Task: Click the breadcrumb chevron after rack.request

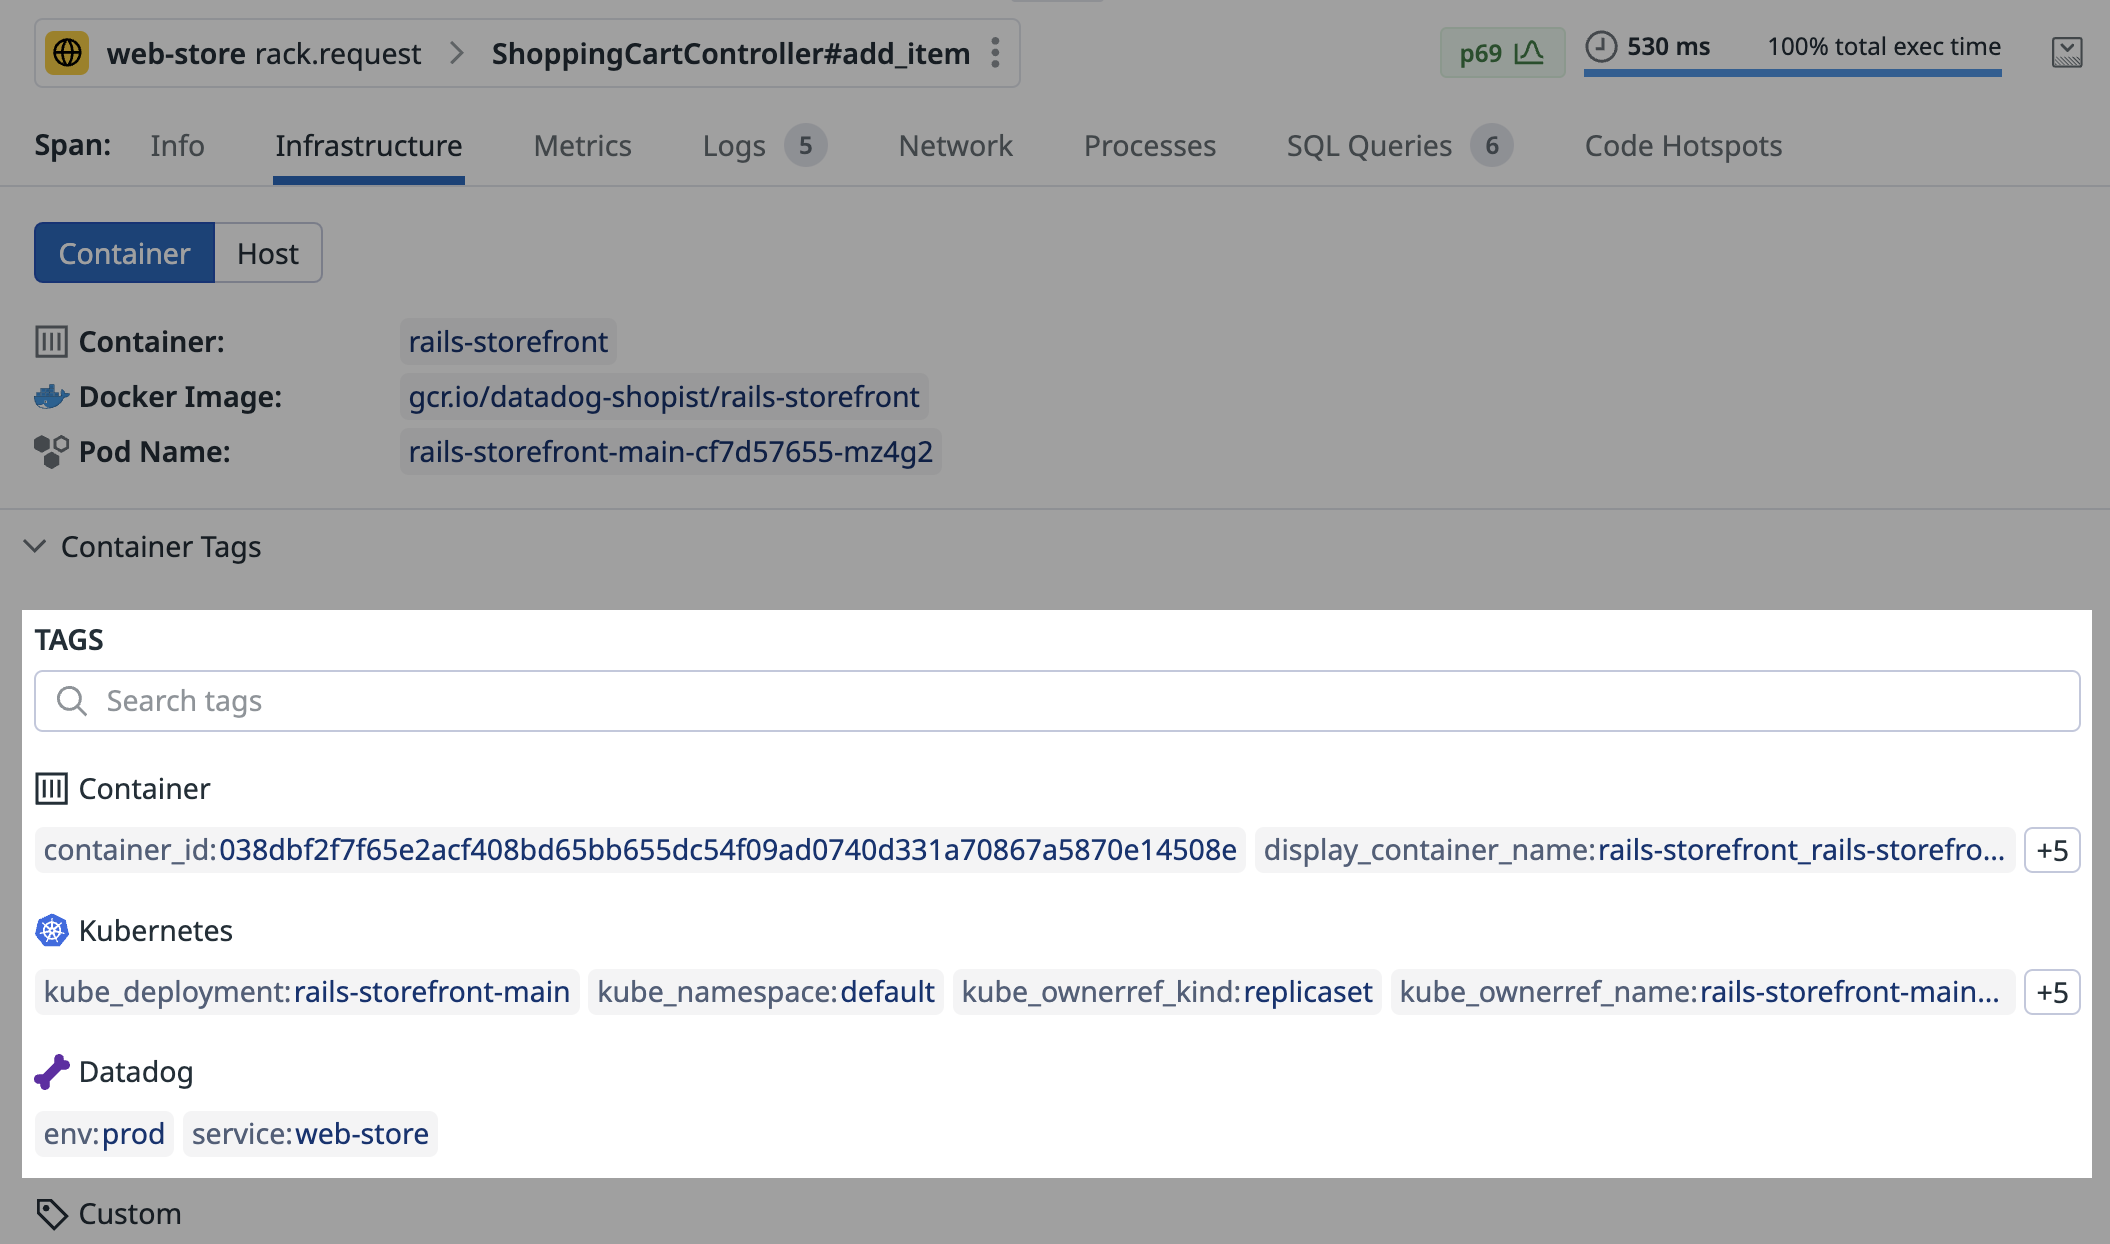Action: [457, 53]
